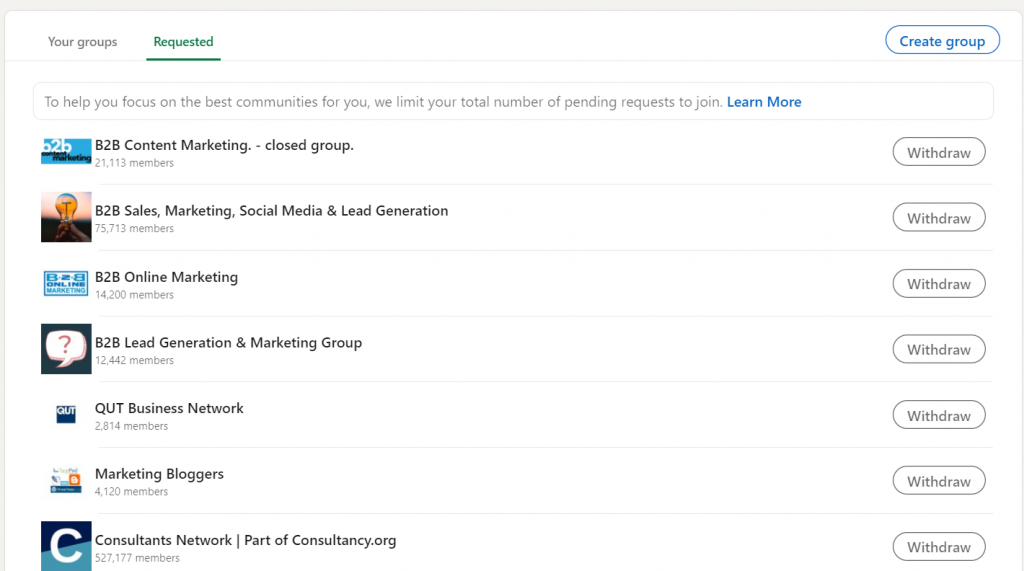Click the B2B Content Marketing group logo

point(66,152)
